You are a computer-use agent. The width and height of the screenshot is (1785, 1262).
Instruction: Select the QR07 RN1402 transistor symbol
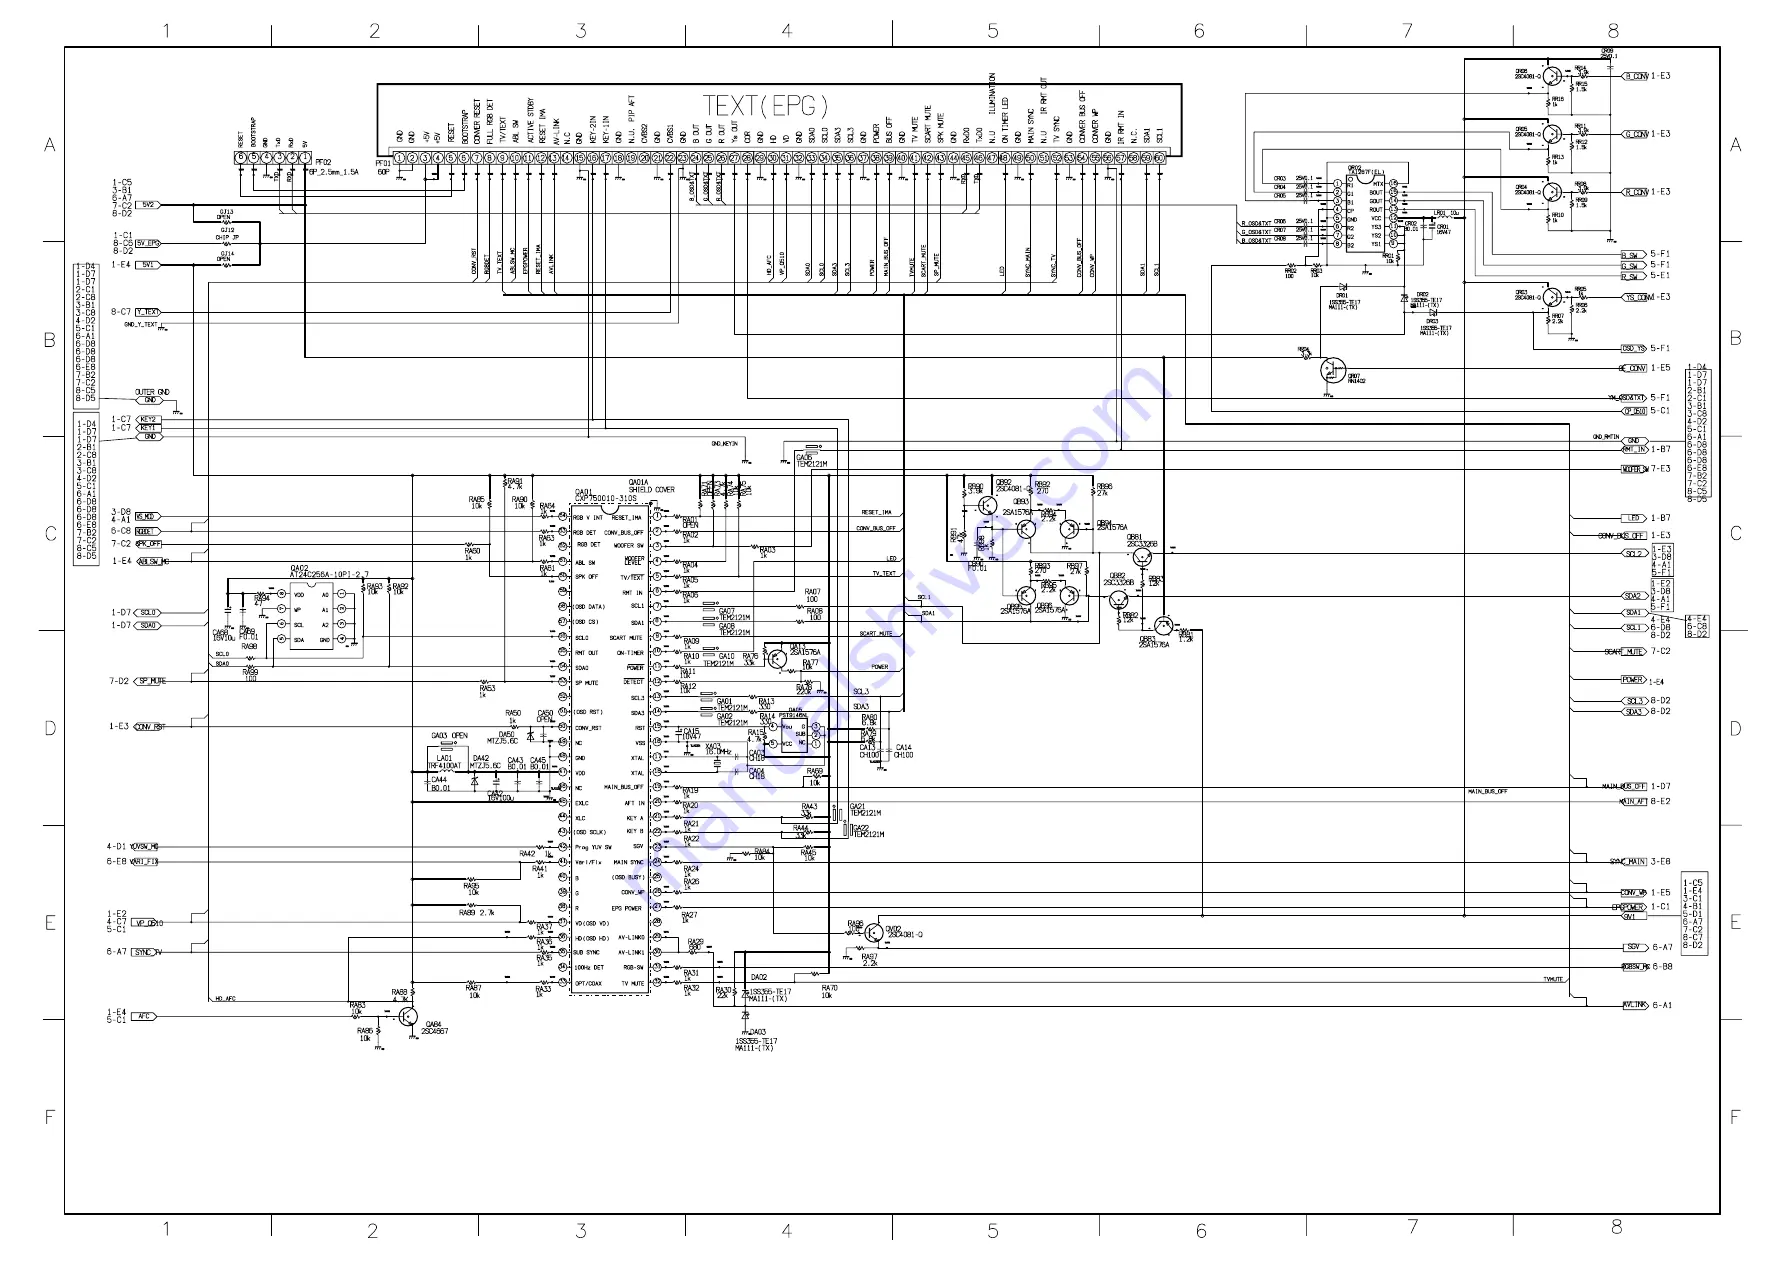[1332, 369]
